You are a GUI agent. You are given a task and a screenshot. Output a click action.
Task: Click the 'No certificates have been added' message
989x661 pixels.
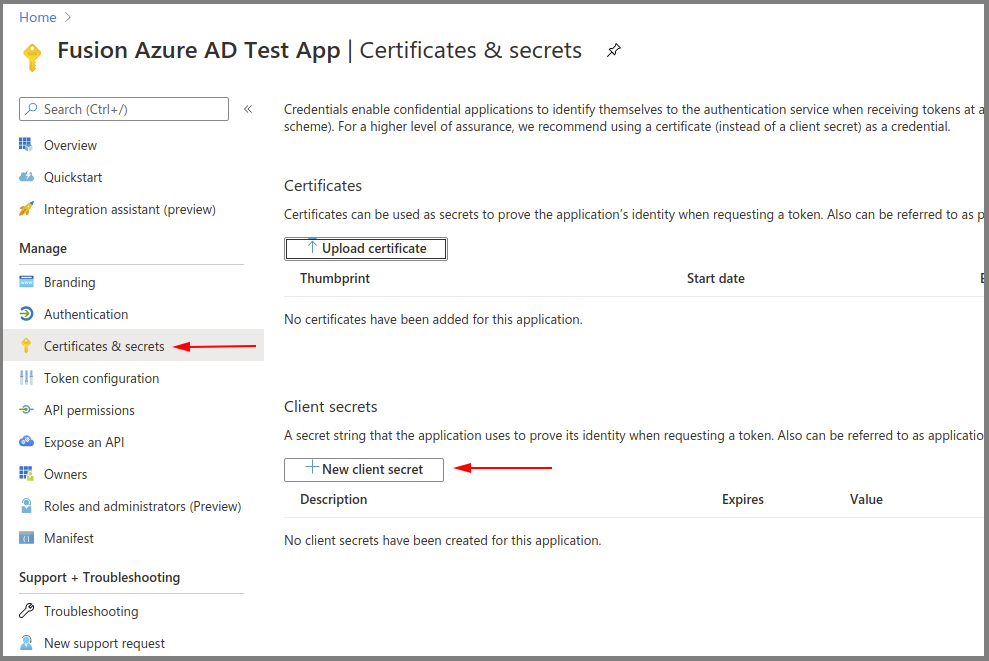tap(433, 319)
